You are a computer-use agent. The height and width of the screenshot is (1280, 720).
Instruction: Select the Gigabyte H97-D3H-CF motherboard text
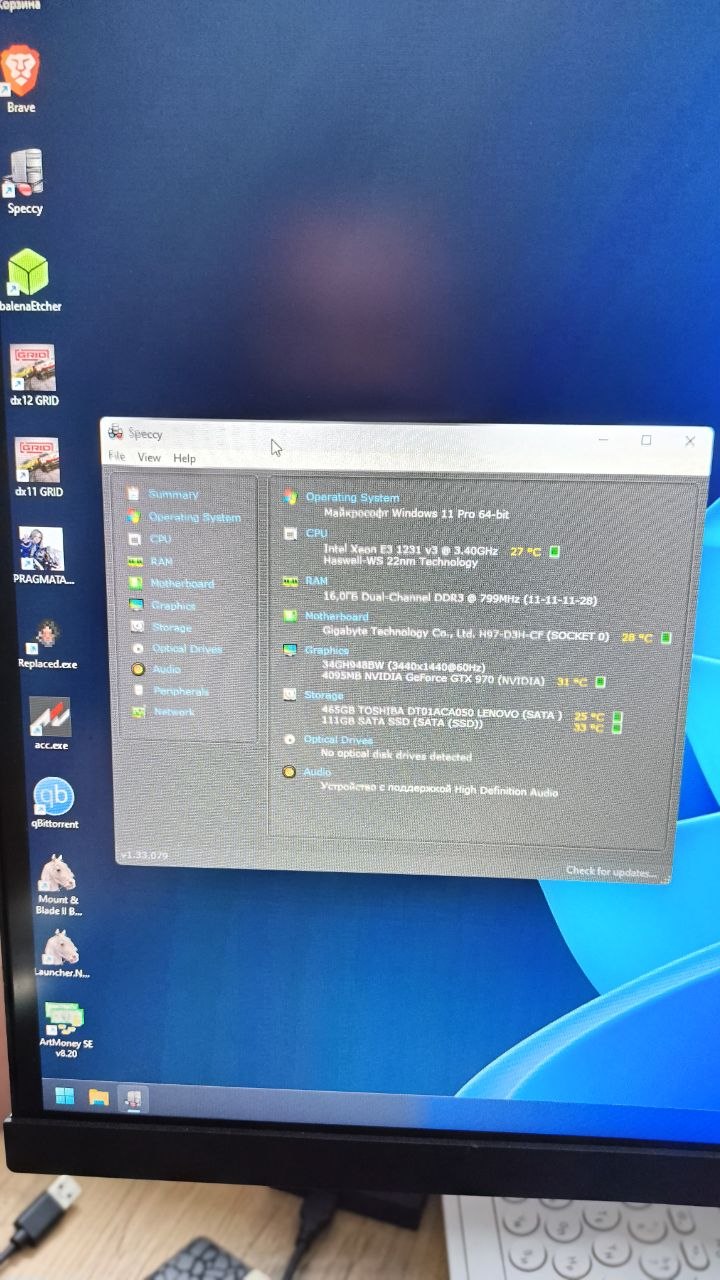point(465,636)
